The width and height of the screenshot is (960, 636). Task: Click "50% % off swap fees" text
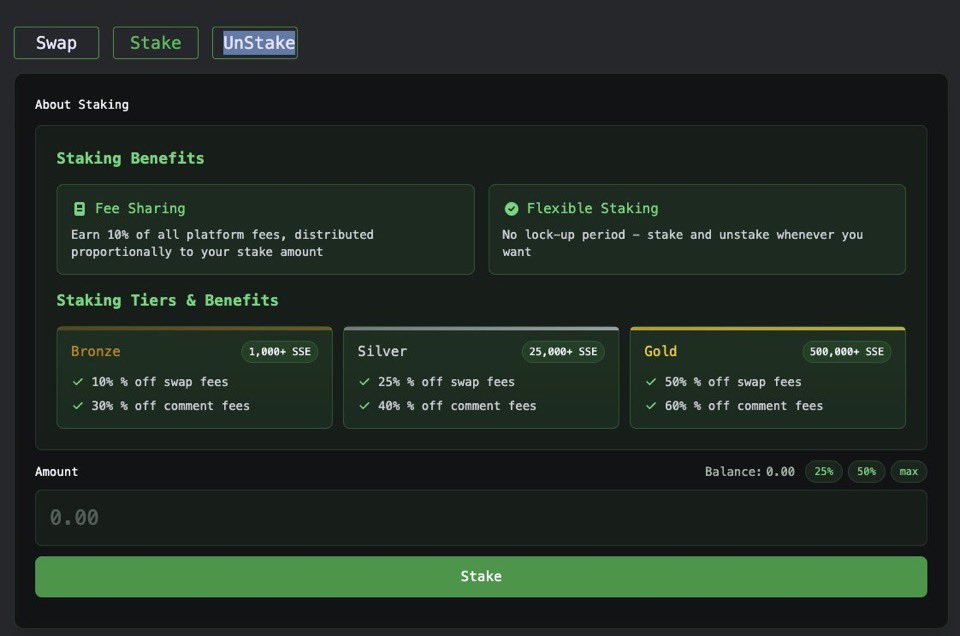coord(733,382)
